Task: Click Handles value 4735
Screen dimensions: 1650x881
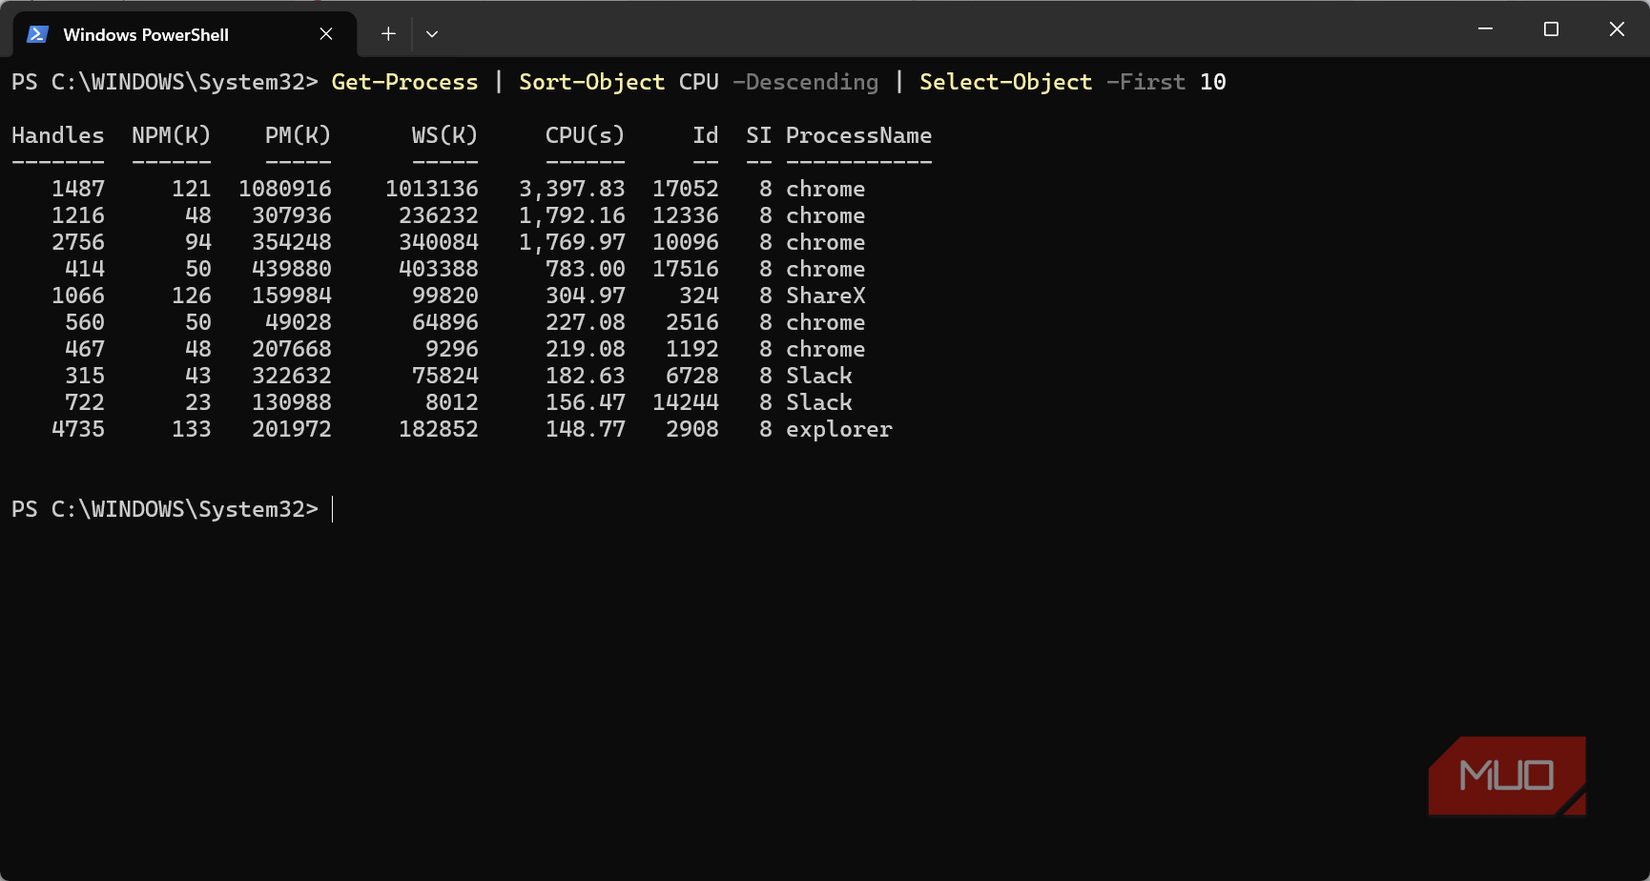Action: pos(78,429)
